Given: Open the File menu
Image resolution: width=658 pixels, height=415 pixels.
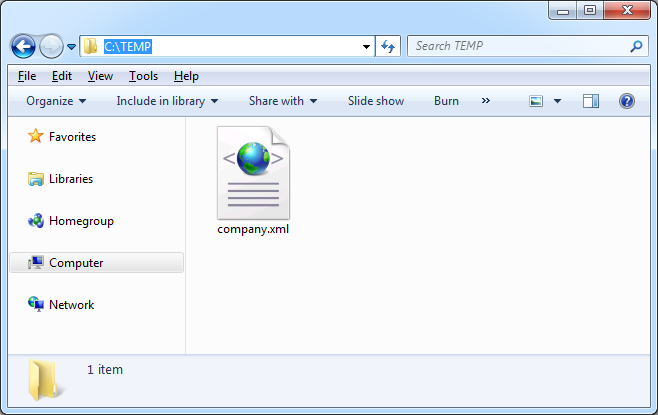Looking at the screenshot, I should click(x=27, y=76).
